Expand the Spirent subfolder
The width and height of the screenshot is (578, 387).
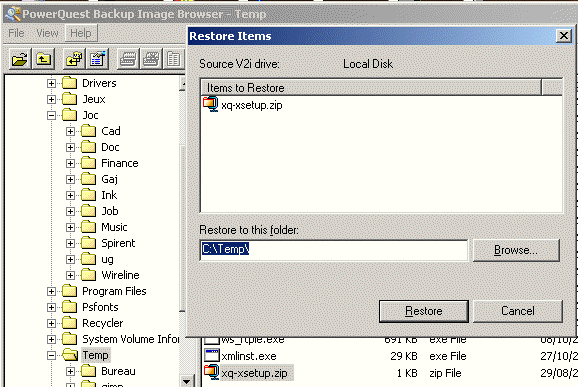[x=70, y=244]
